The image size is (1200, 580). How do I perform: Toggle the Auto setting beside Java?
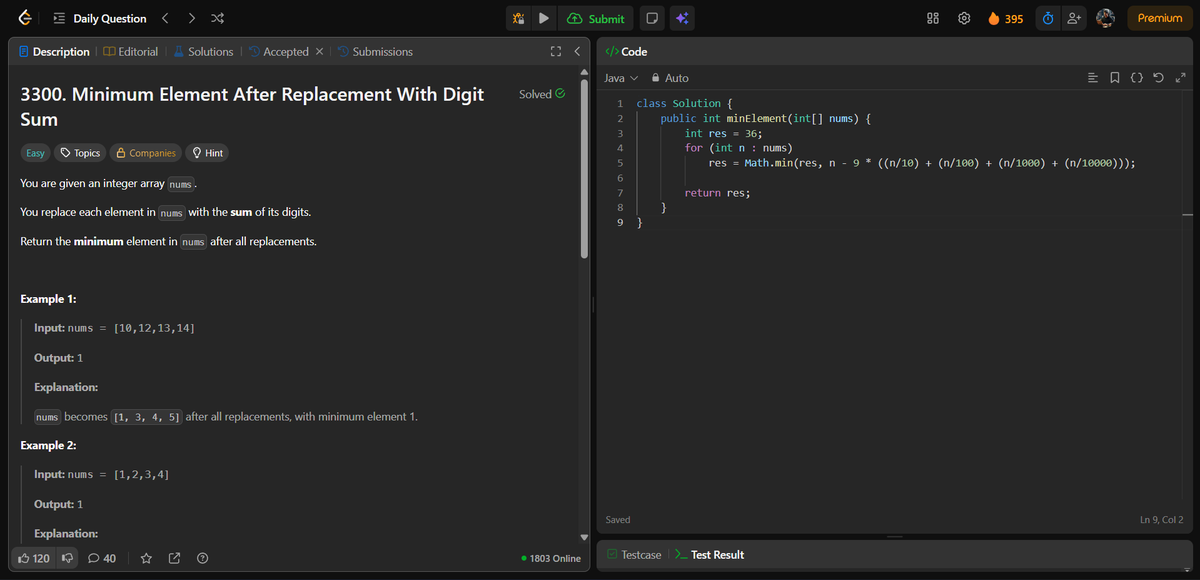coord(670,78)
